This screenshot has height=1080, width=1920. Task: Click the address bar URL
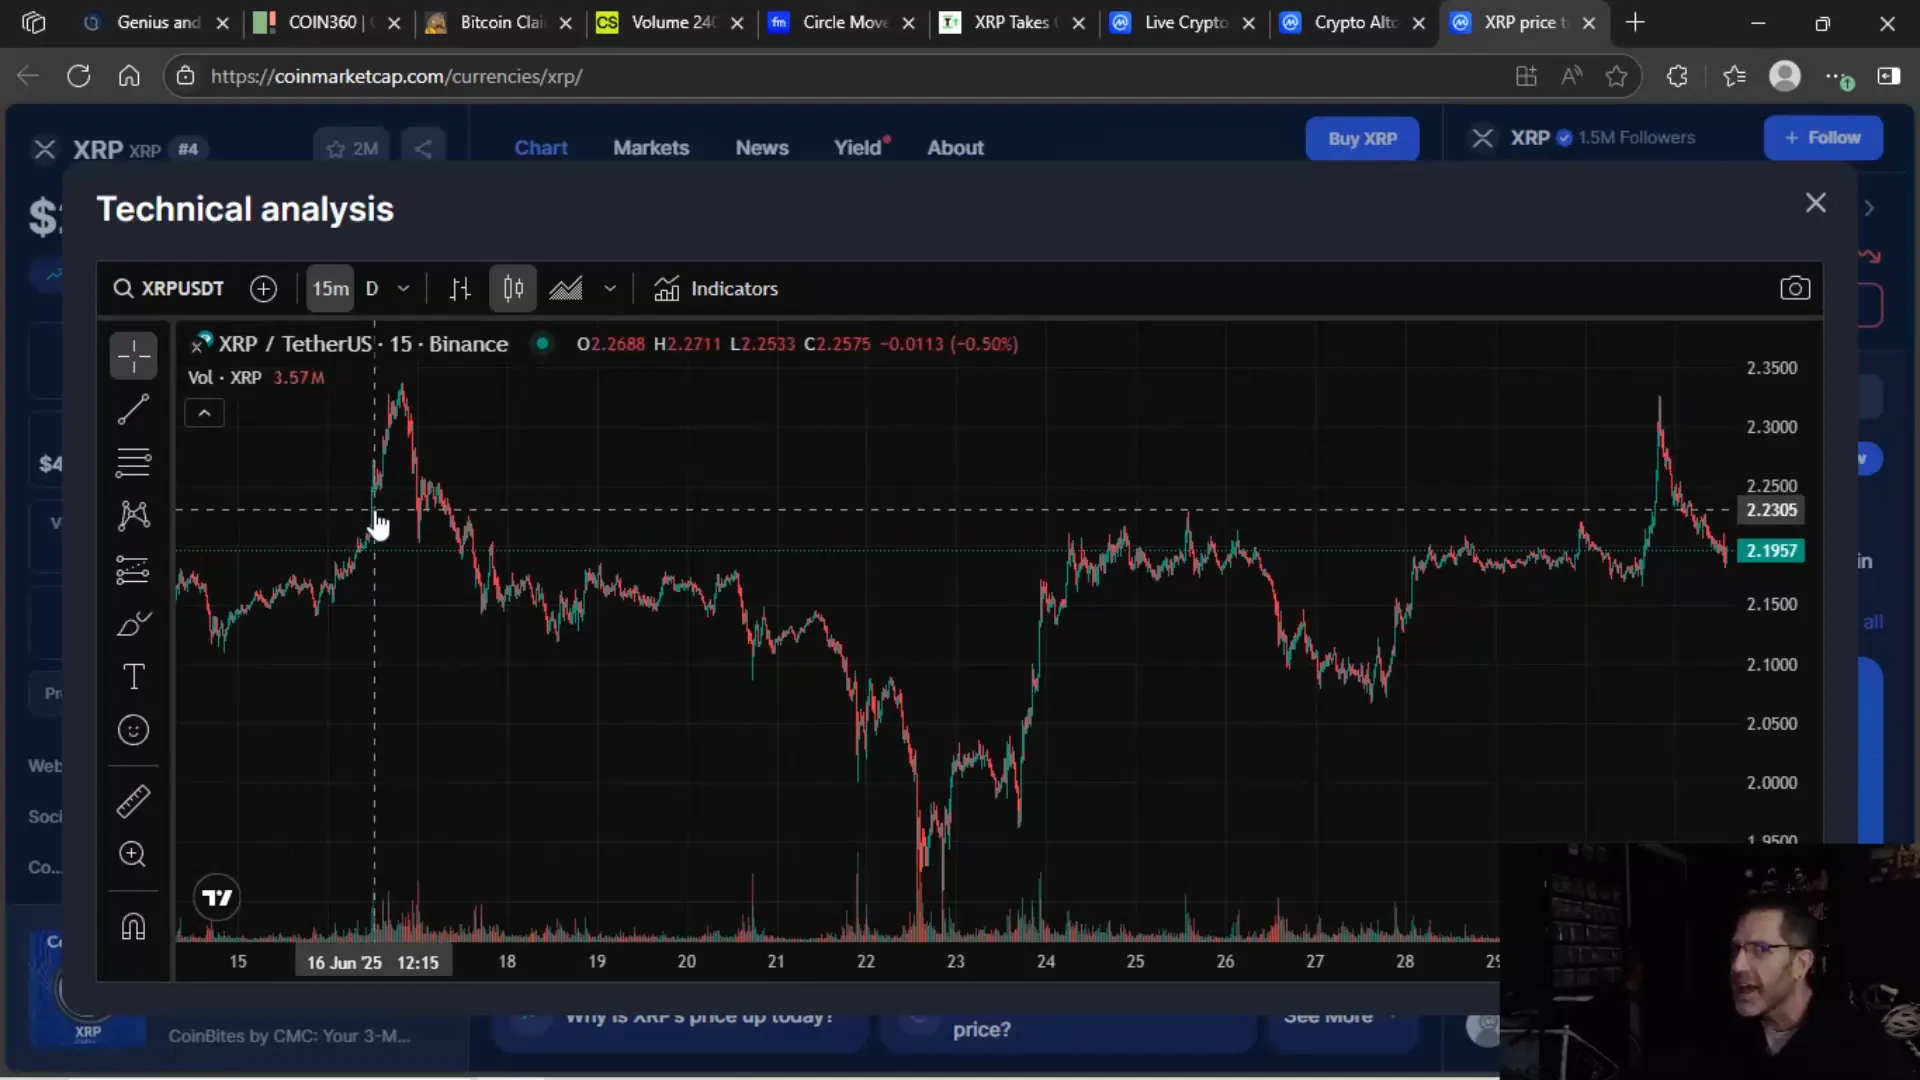[396, 76]
